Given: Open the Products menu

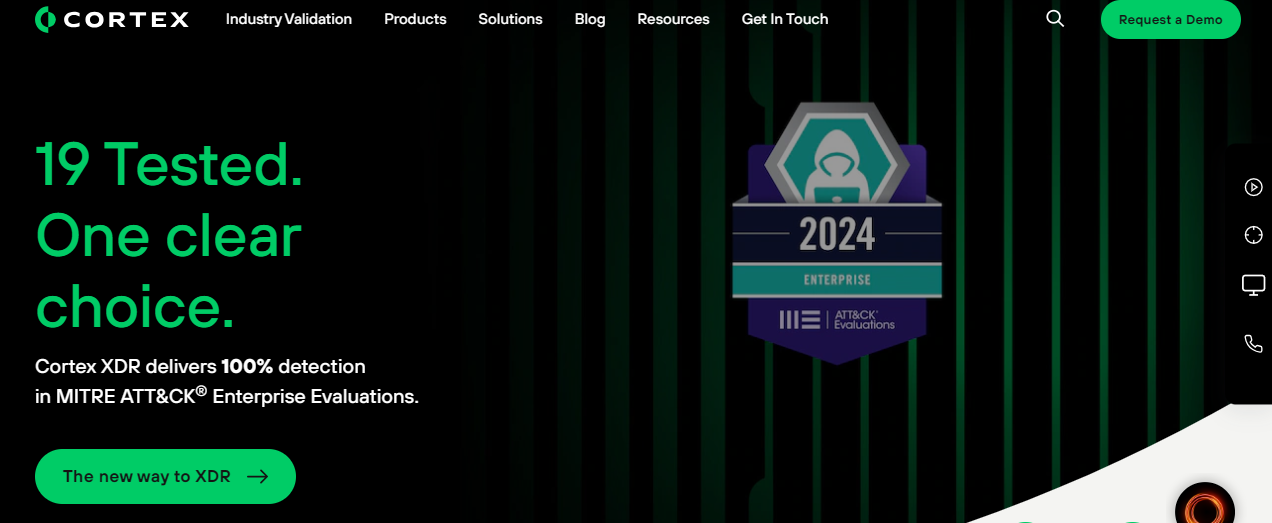Looking at the screenshot, I should (415, 19).
